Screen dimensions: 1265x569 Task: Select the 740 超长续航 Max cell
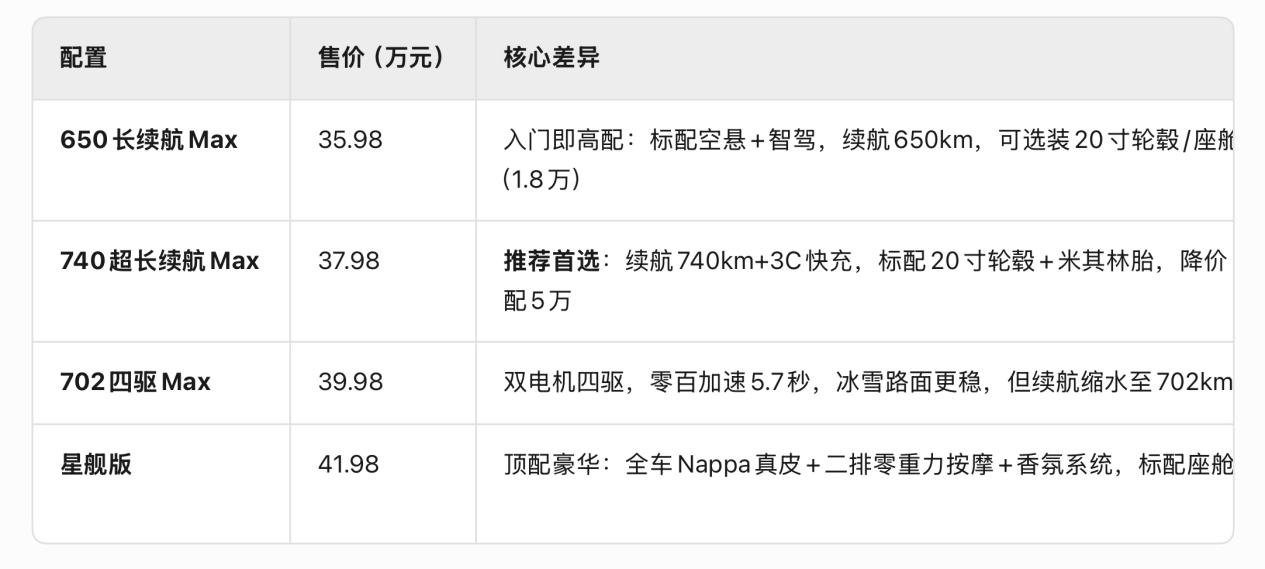coord(161,281)
